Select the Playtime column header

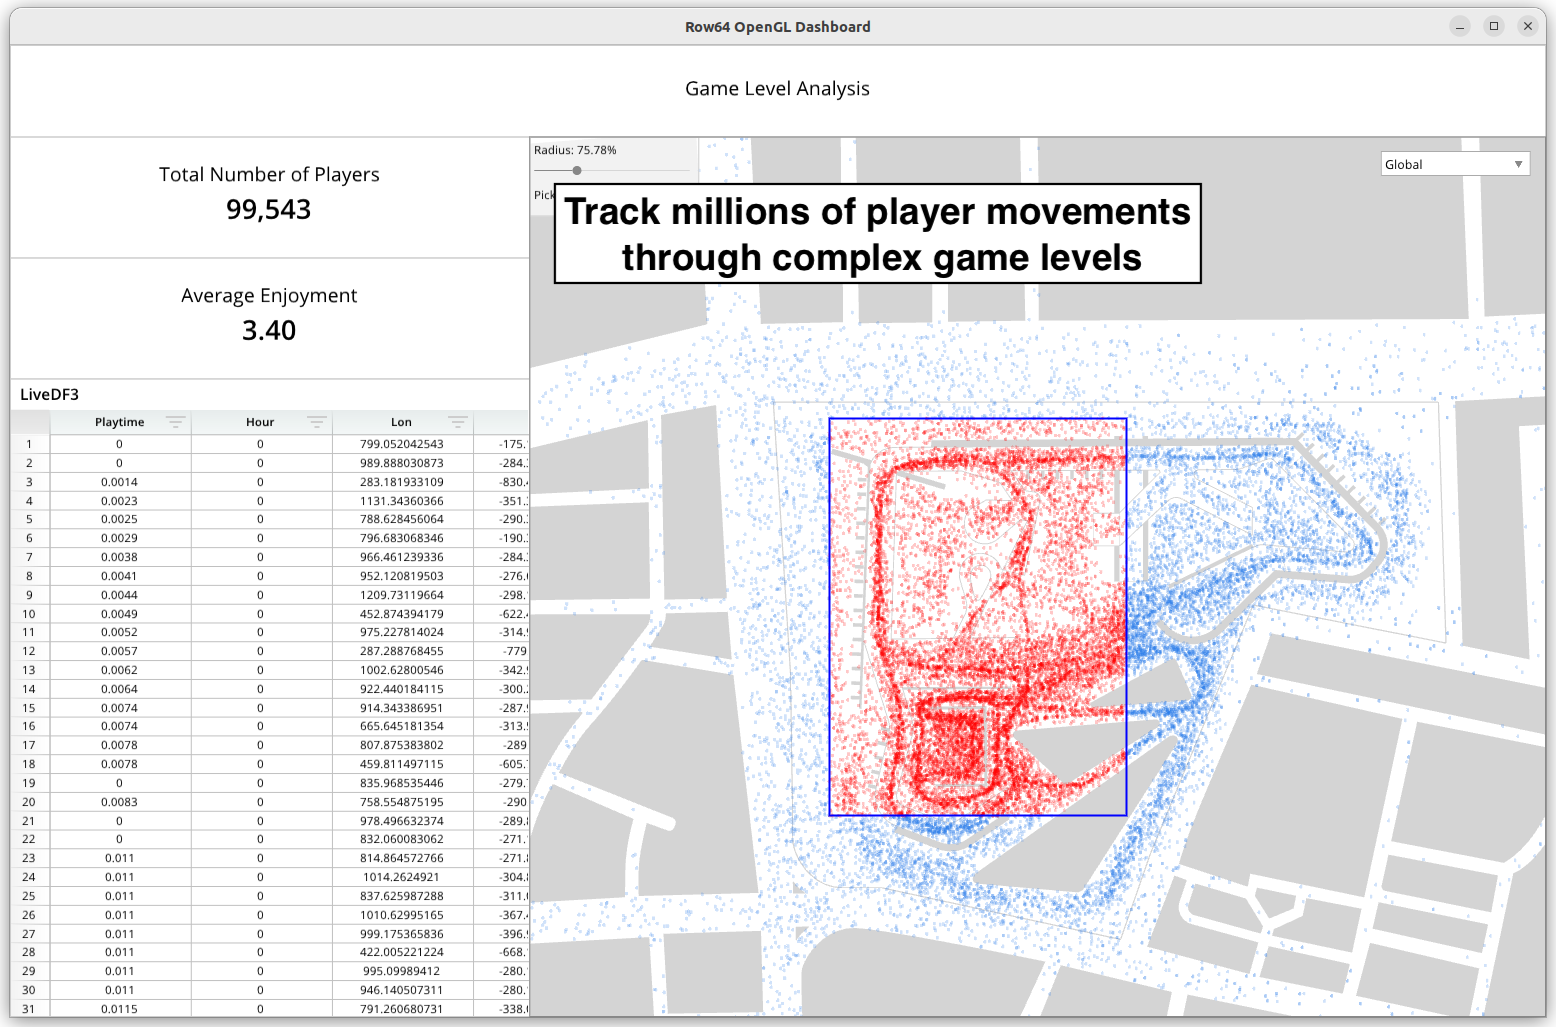pyautogui.click(x=119, y=421)
